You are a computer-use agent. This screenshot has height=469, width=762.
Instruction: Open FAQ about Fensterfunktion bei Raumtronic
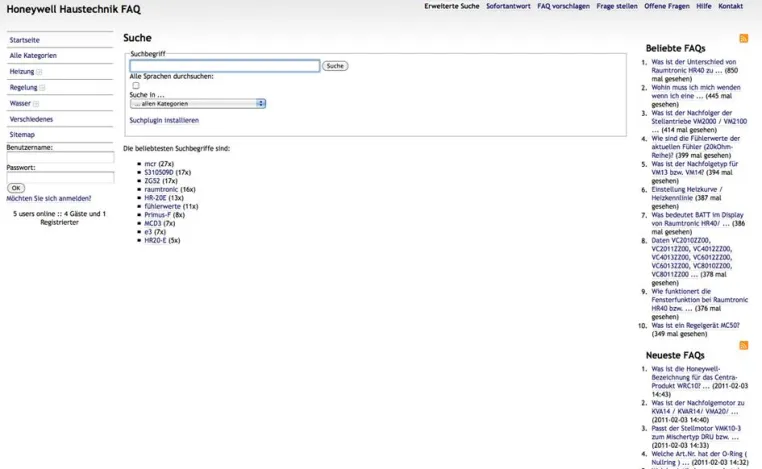tap(699, 300)
